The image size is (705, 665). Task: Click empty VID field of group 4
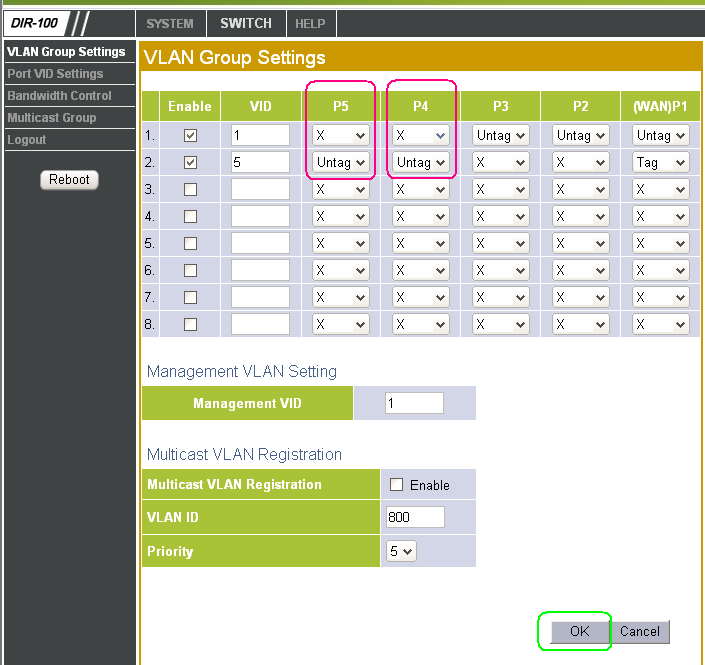coord(260,216)
